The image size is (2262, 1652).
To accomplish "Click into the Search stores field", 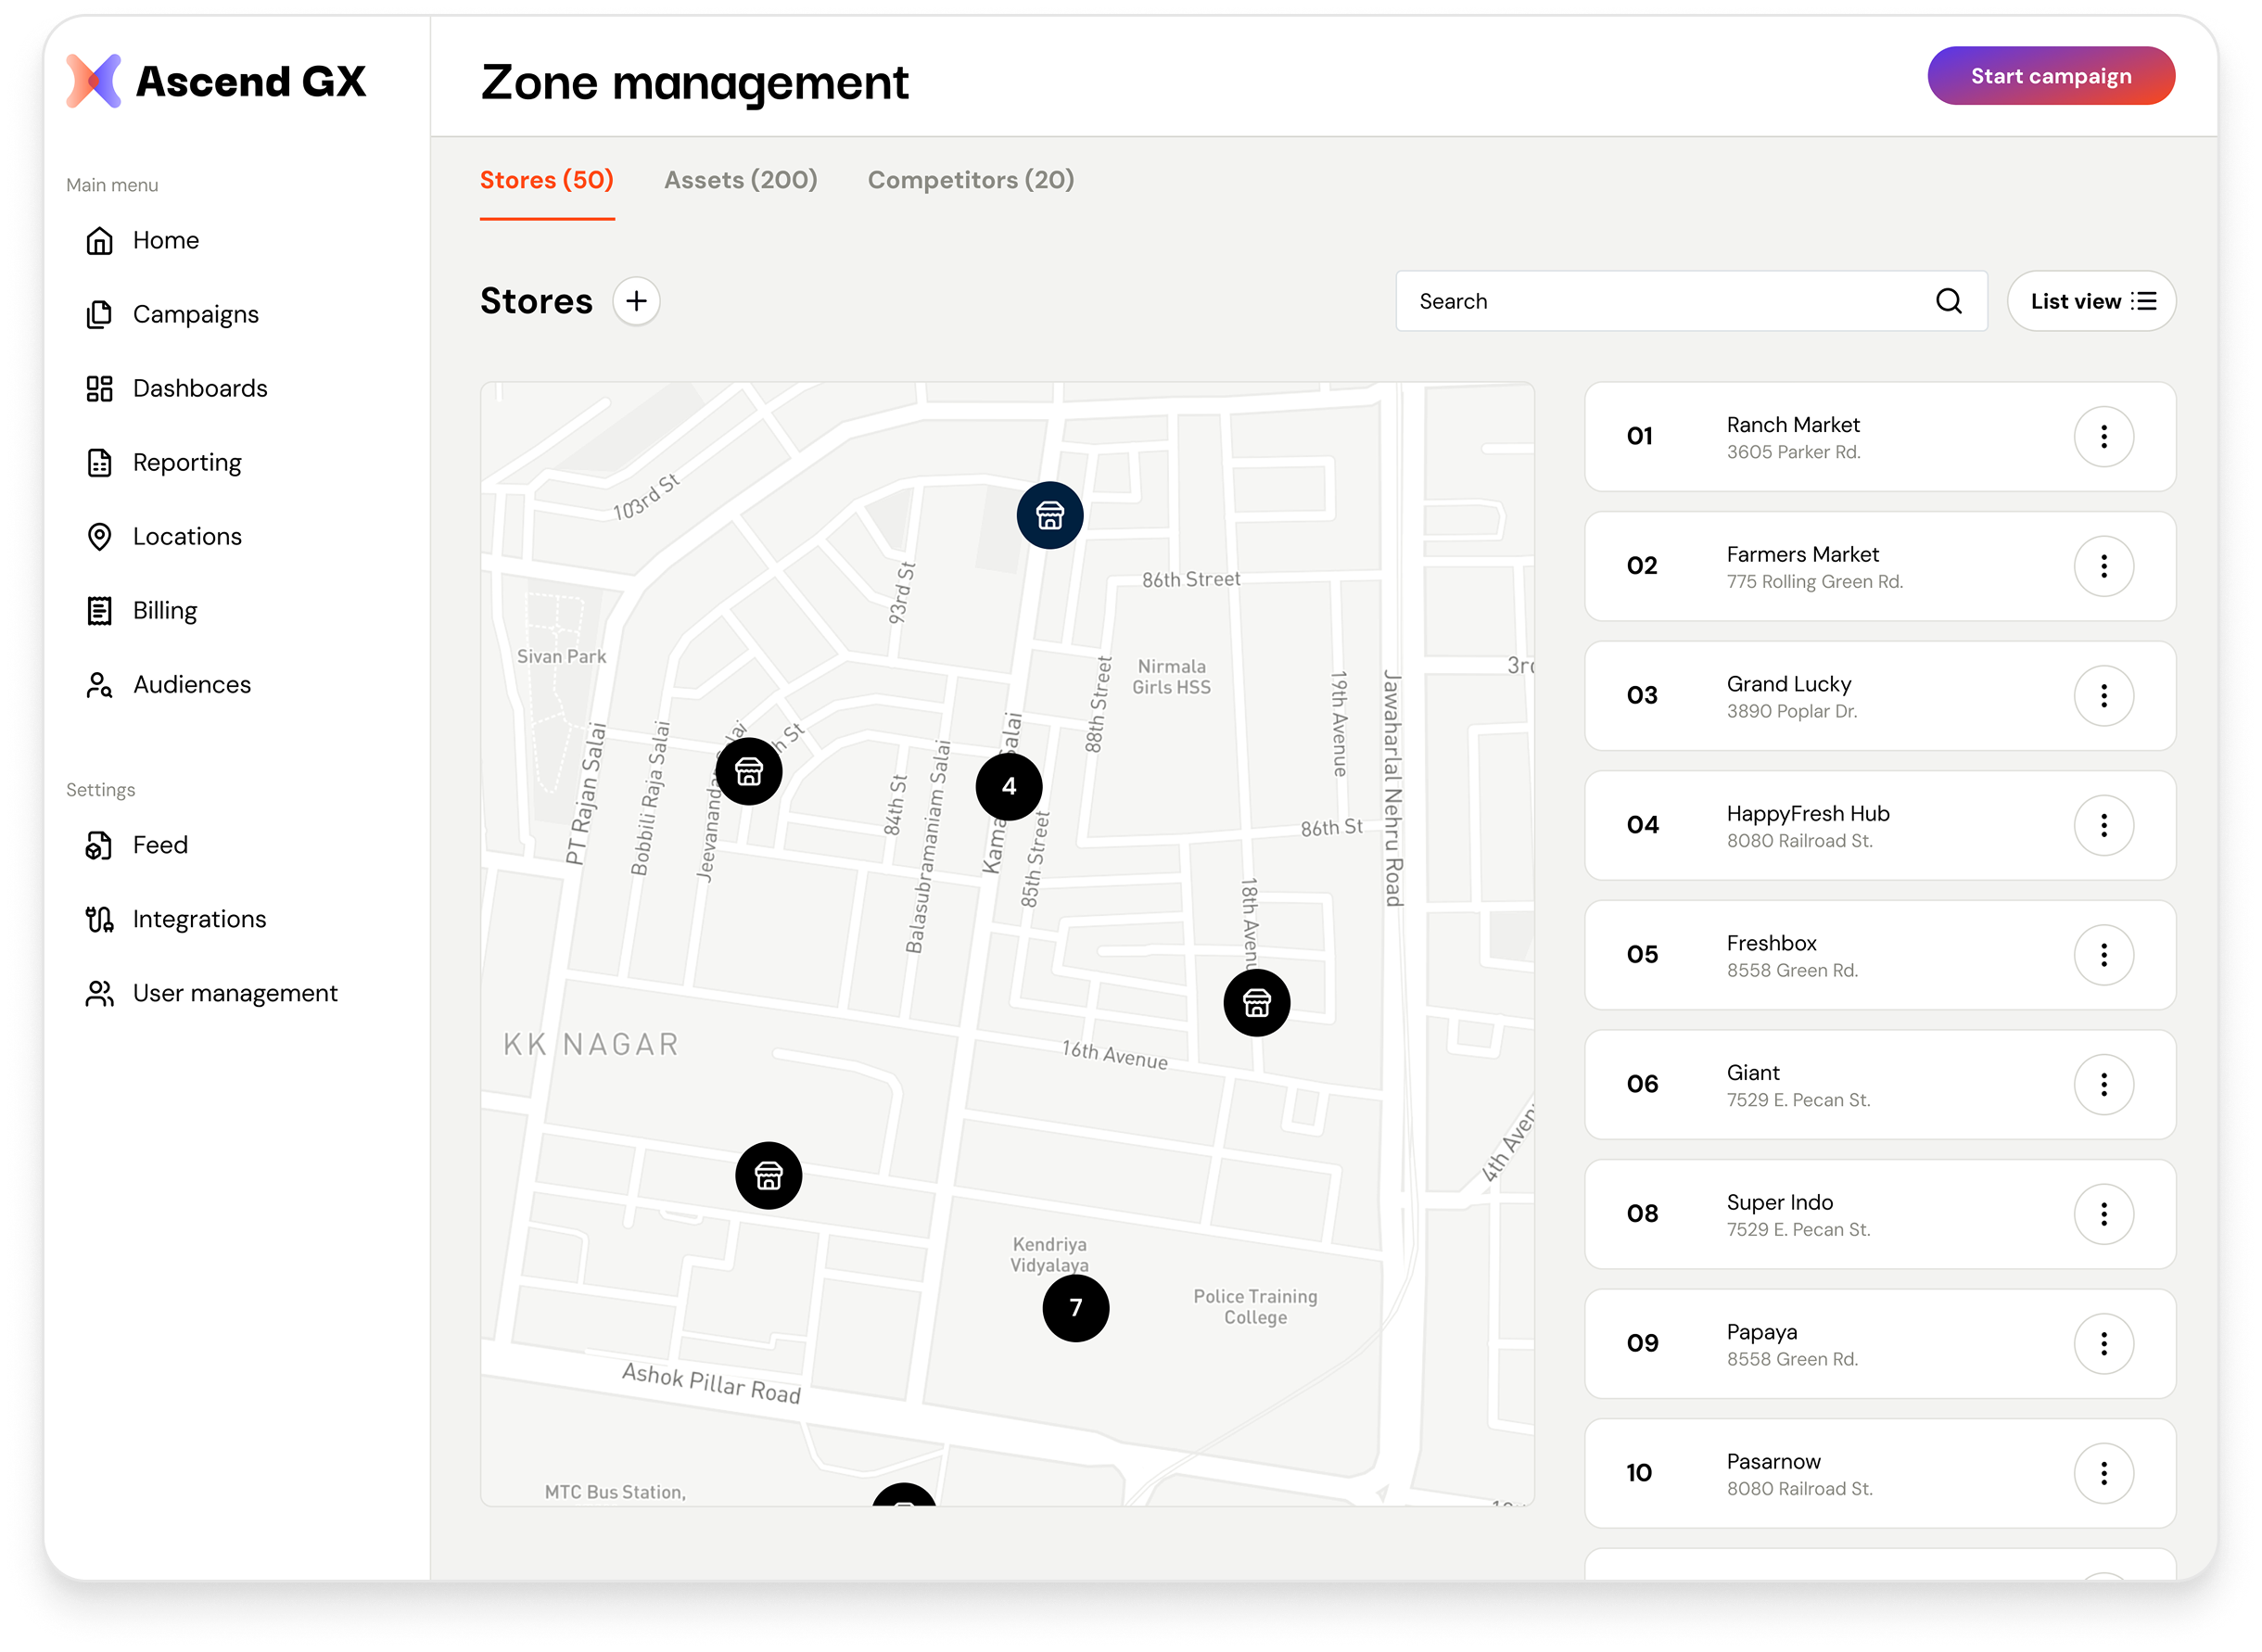I will tap(1690, 301).
